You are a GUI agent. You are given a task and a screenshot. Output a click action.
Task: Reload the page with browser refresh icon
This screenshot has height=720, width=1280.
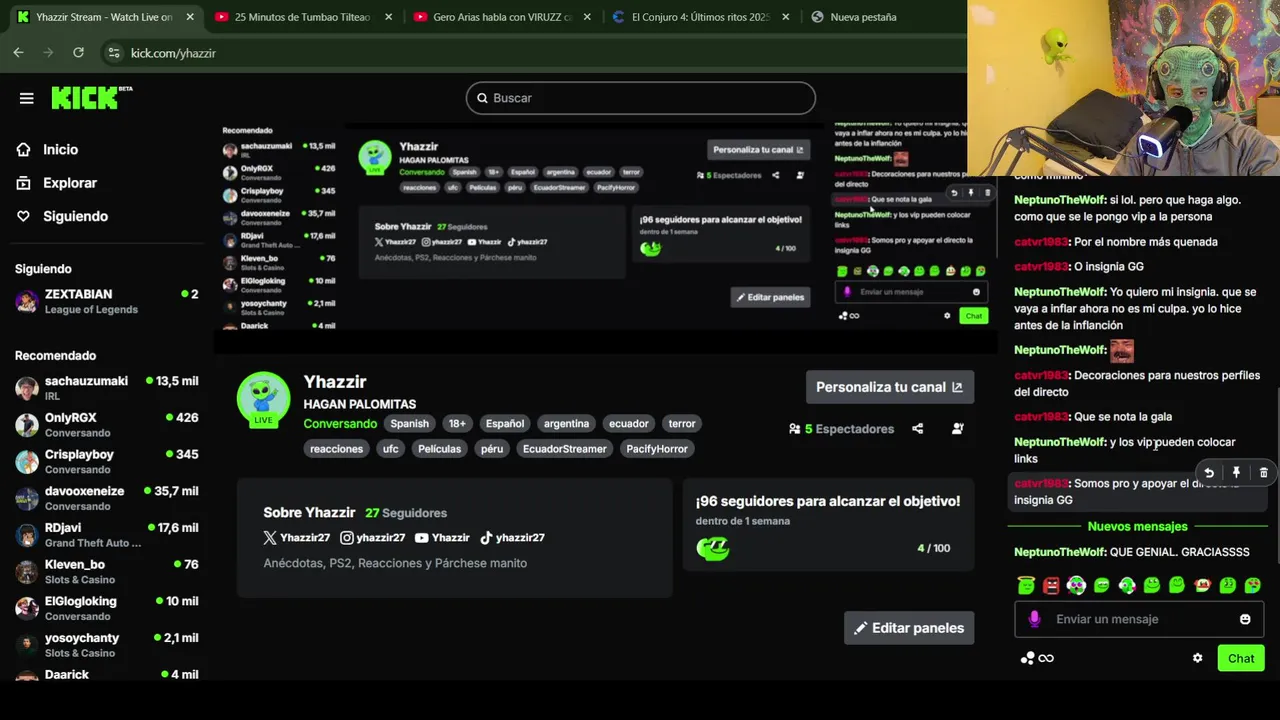(78, 53)
